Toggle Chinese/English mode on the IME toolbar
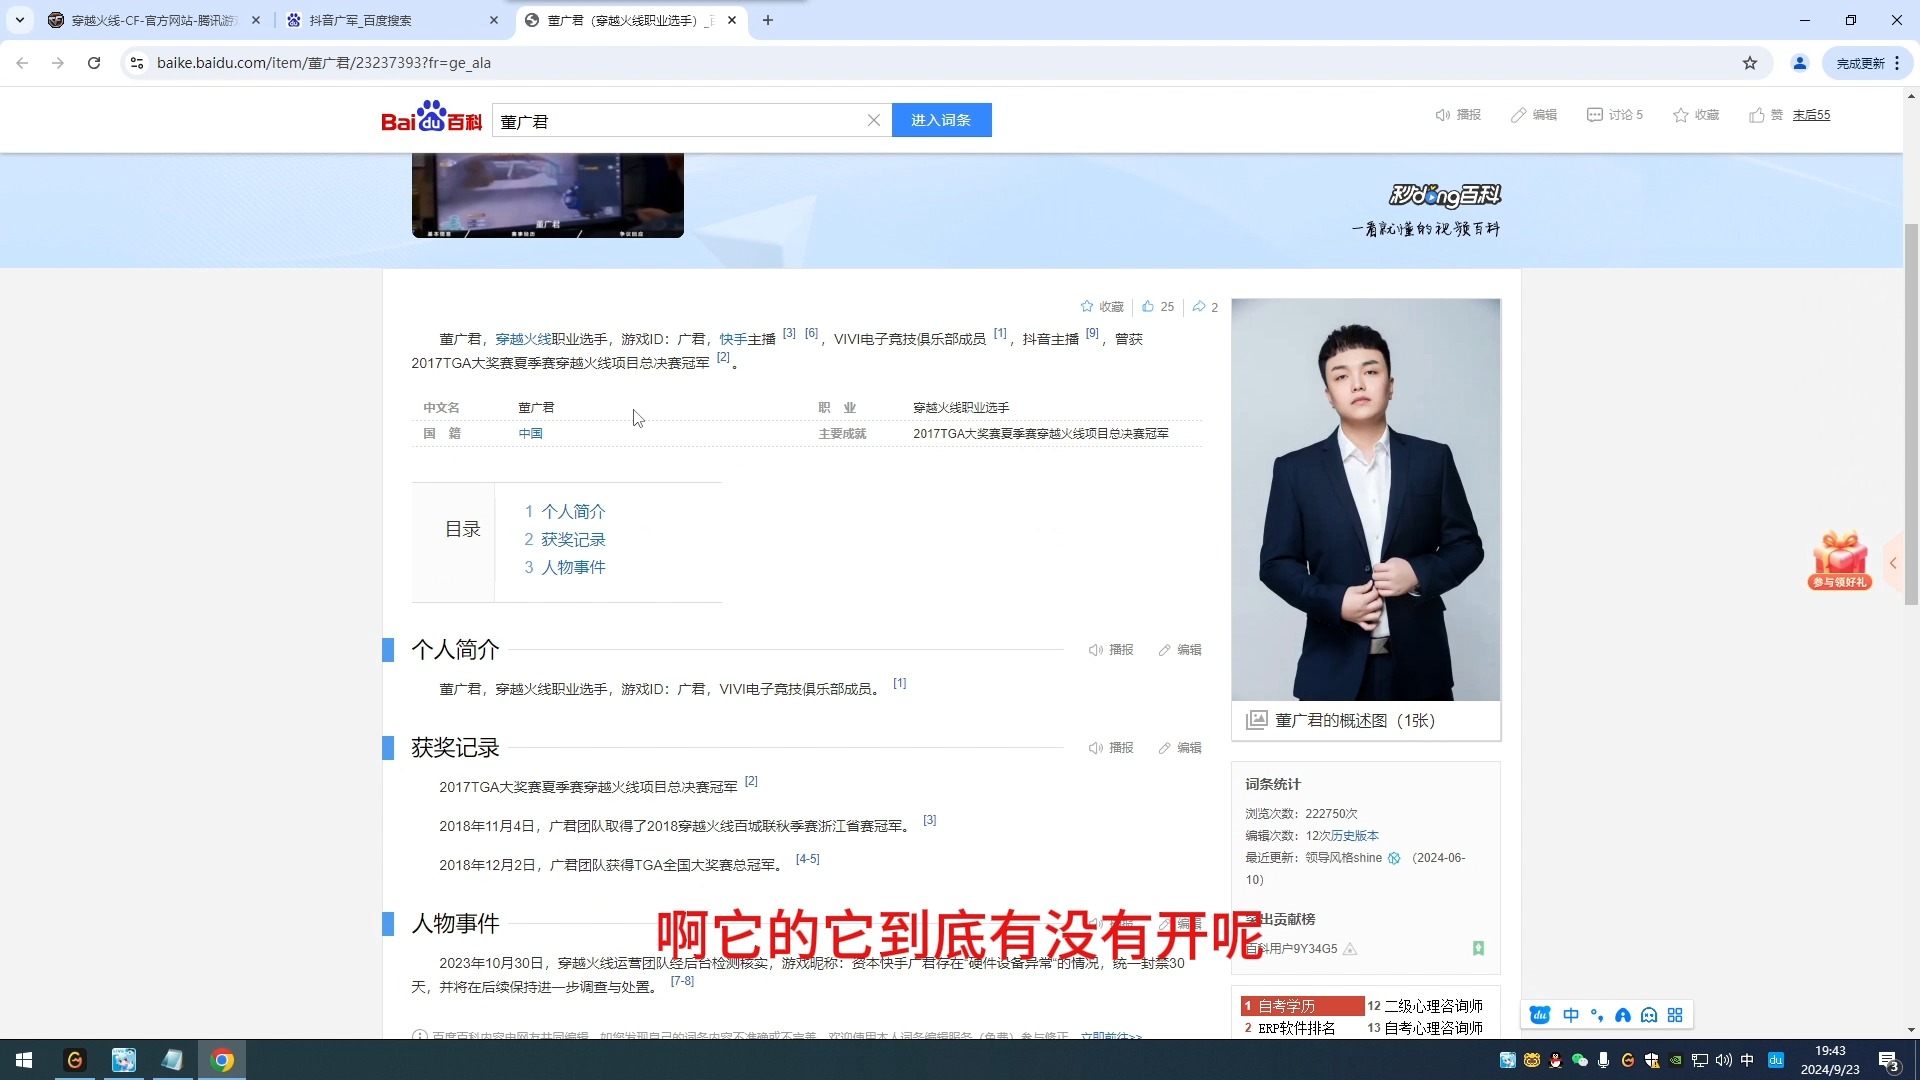1920x1080 pixels. pos(1571,1015)
